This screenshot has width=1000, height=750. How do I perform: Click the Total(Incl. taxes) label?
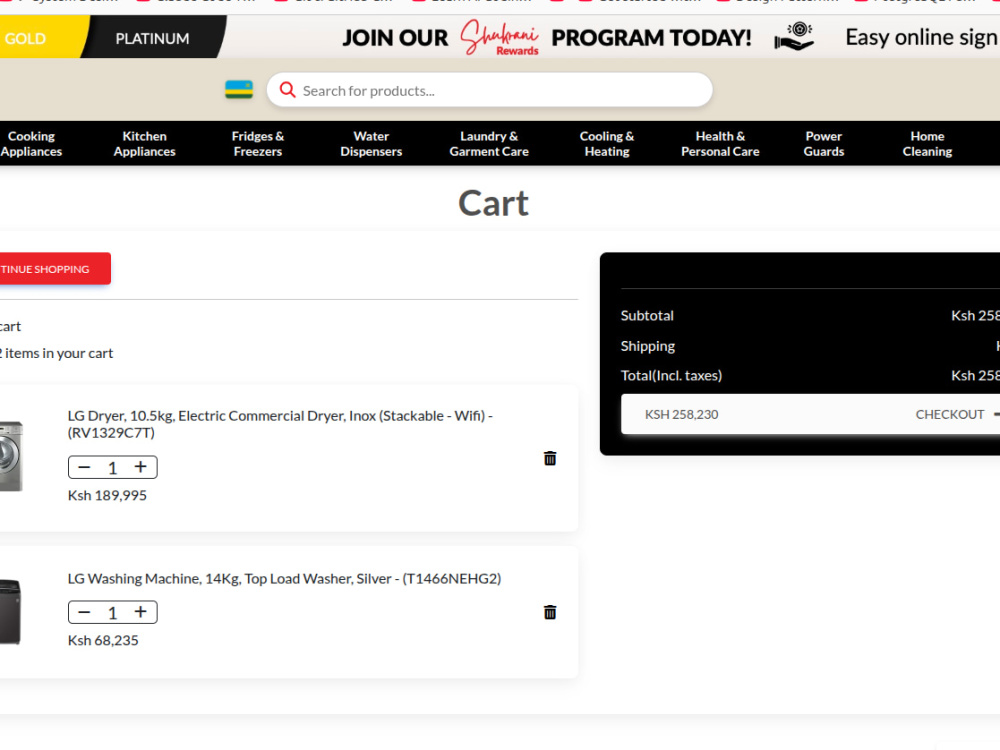(672, 375)
